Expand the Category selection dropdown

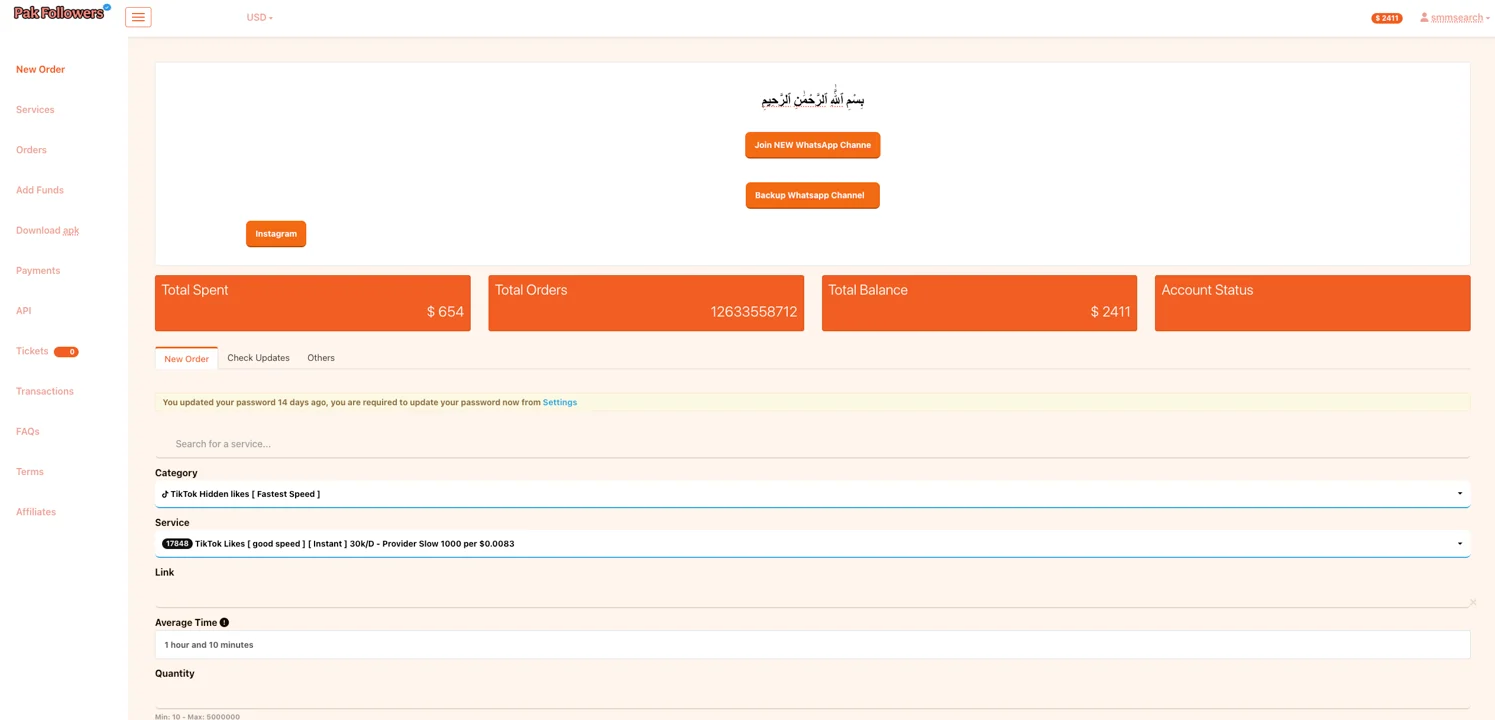tap(1460, 493)
